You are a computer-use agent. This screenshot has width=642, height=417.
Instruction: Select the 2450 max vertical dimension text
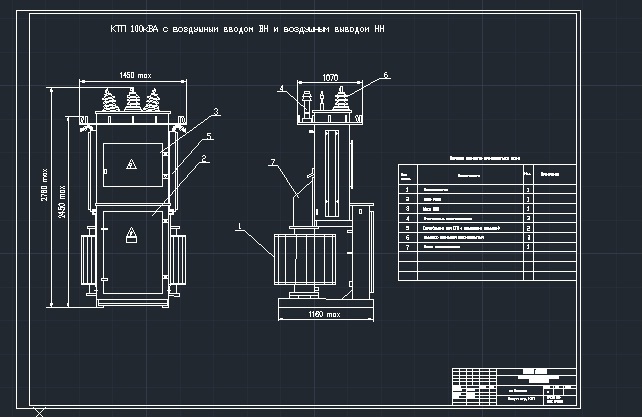tap(62, 202)
